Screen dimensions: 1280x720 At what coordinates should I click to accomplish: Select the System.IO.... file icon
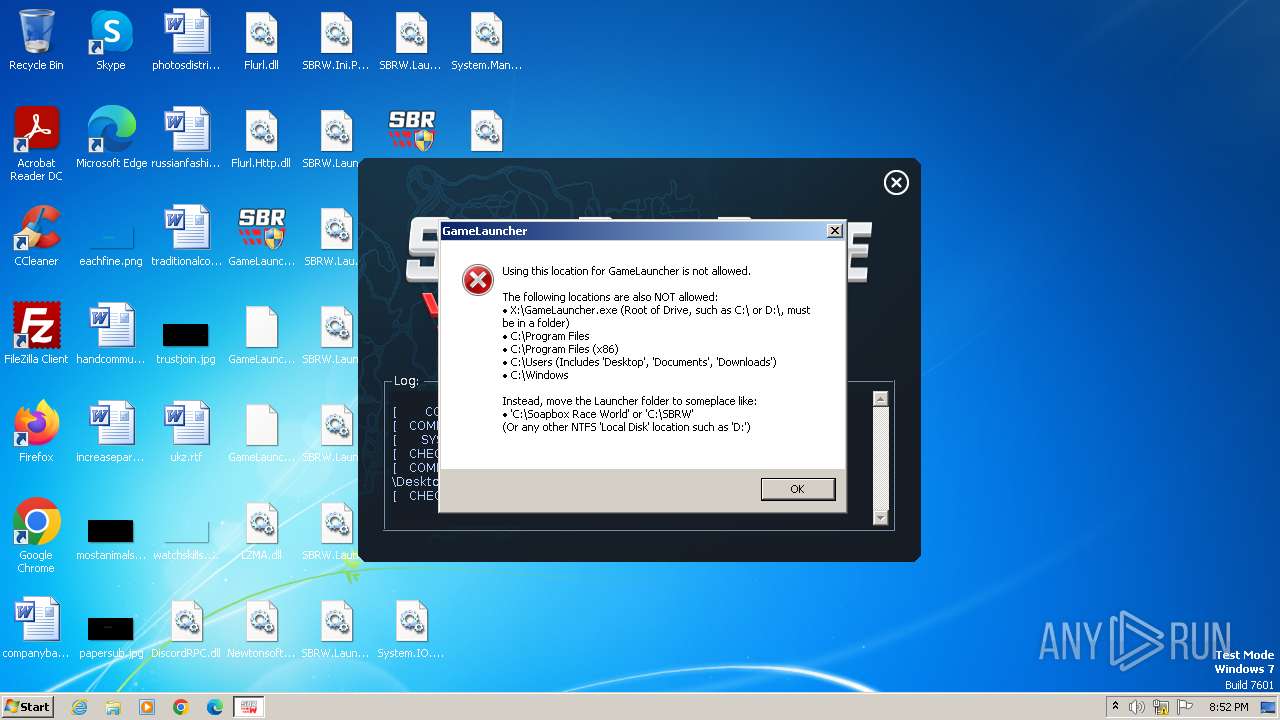tap(411, 628)
